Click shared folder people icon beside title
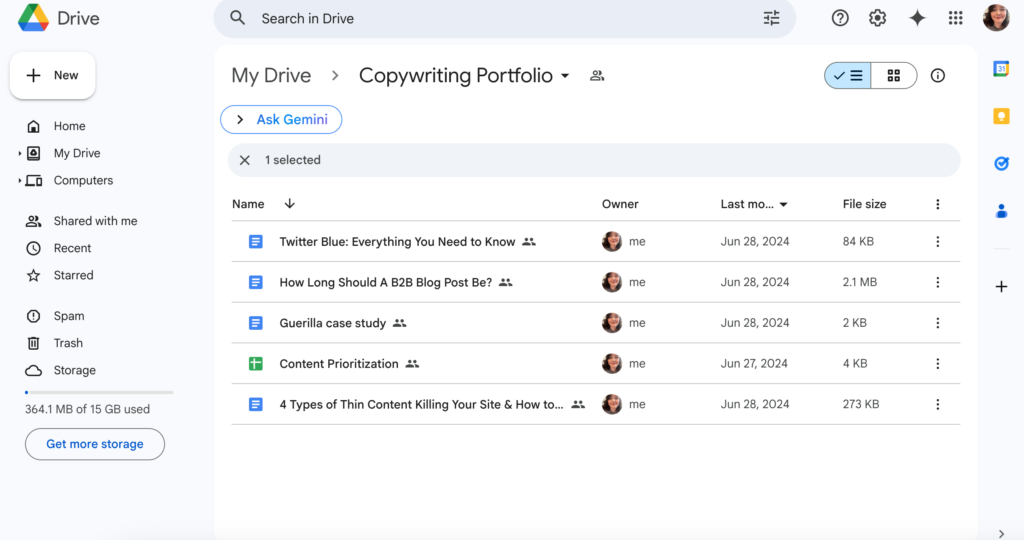The image size is (1024, 540). [x=597, y=76]
